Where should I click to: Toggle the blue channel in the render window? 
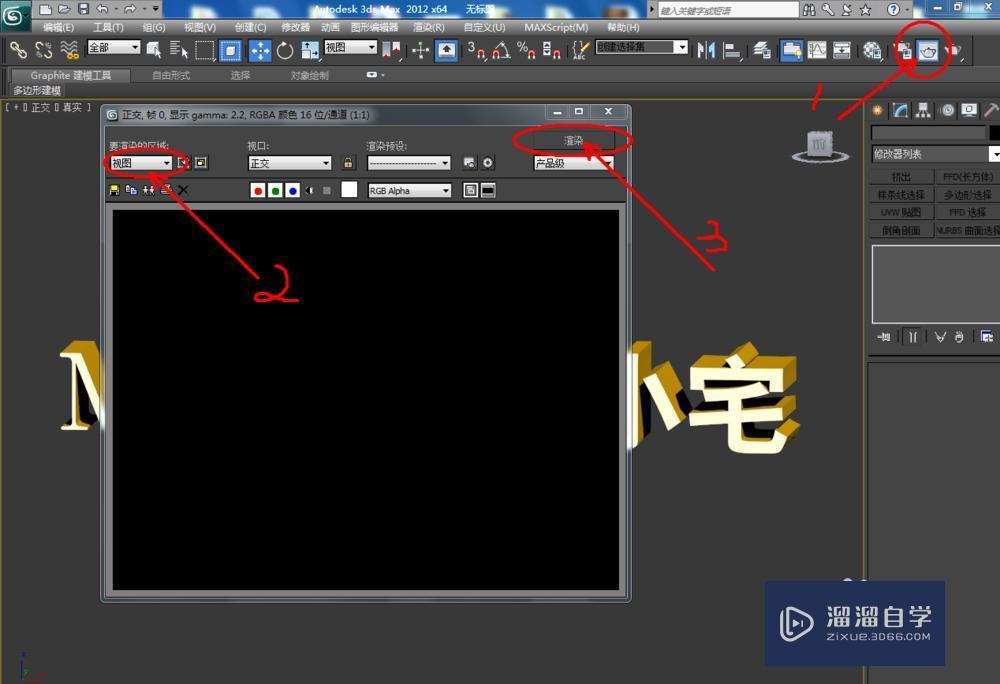pyautogui.click(x=294, y=190)
